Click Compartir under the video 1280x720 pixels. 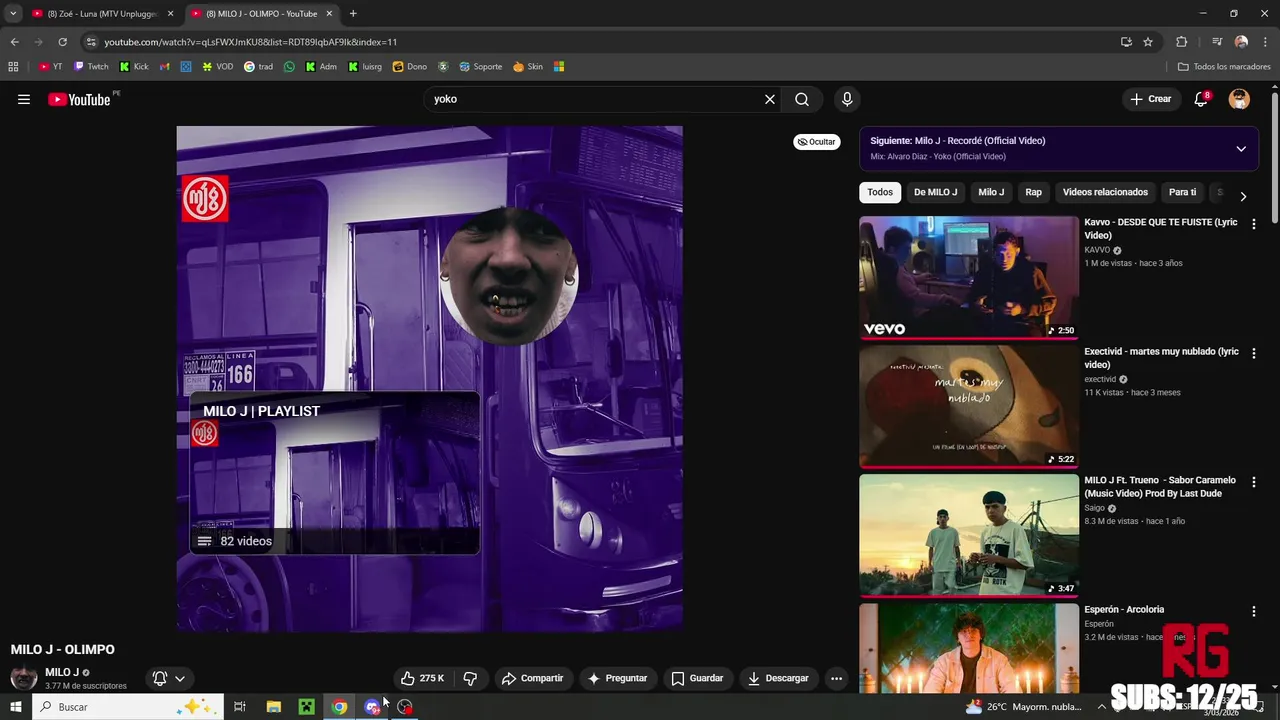533,678
